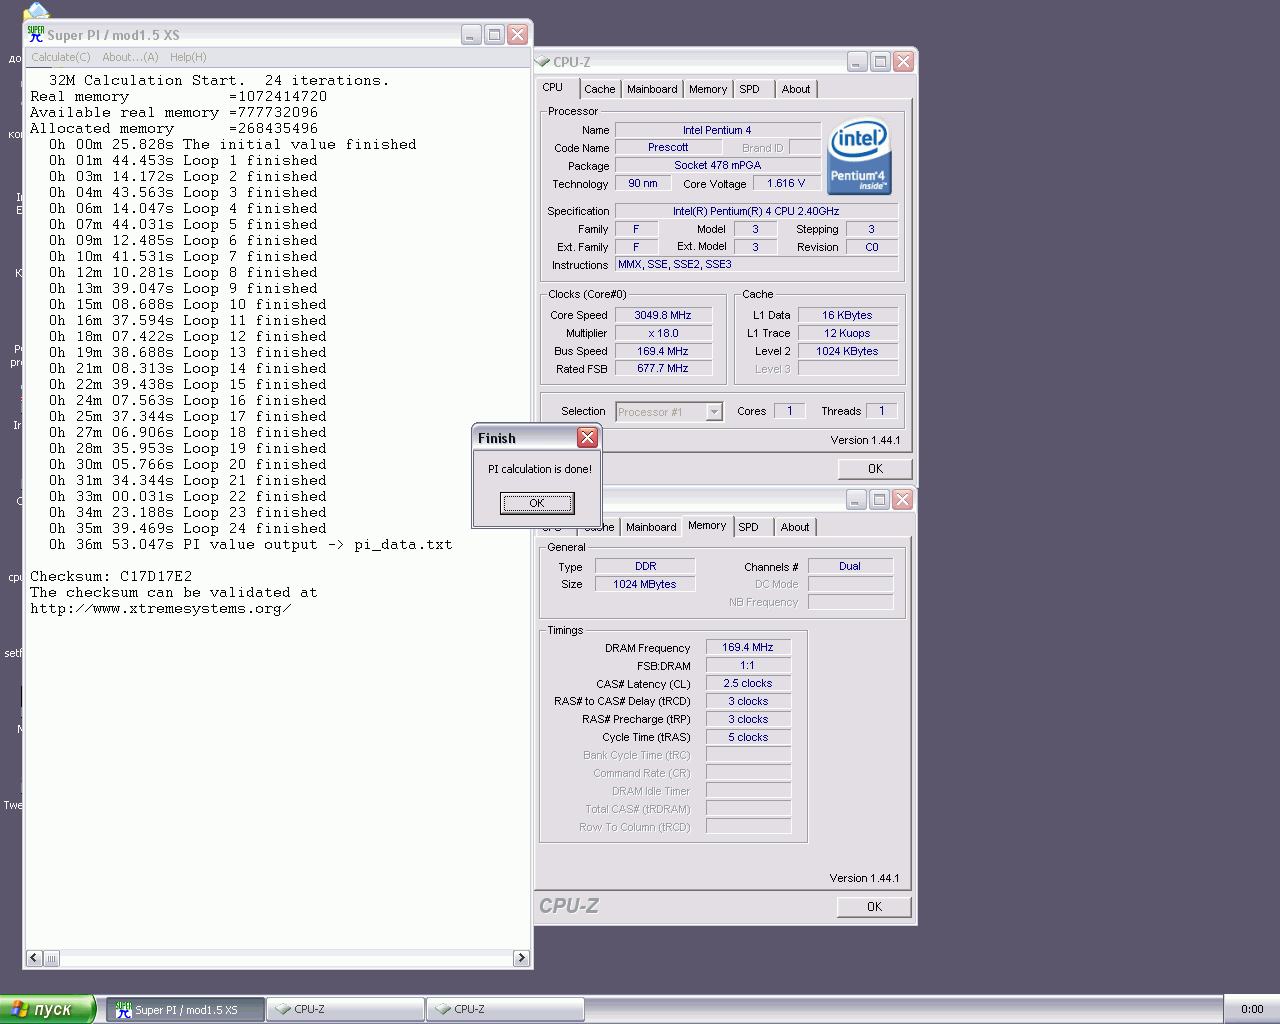Click the Core Voltage value 1.616 V
The image size is (1280, 1024).
(786, 183)
